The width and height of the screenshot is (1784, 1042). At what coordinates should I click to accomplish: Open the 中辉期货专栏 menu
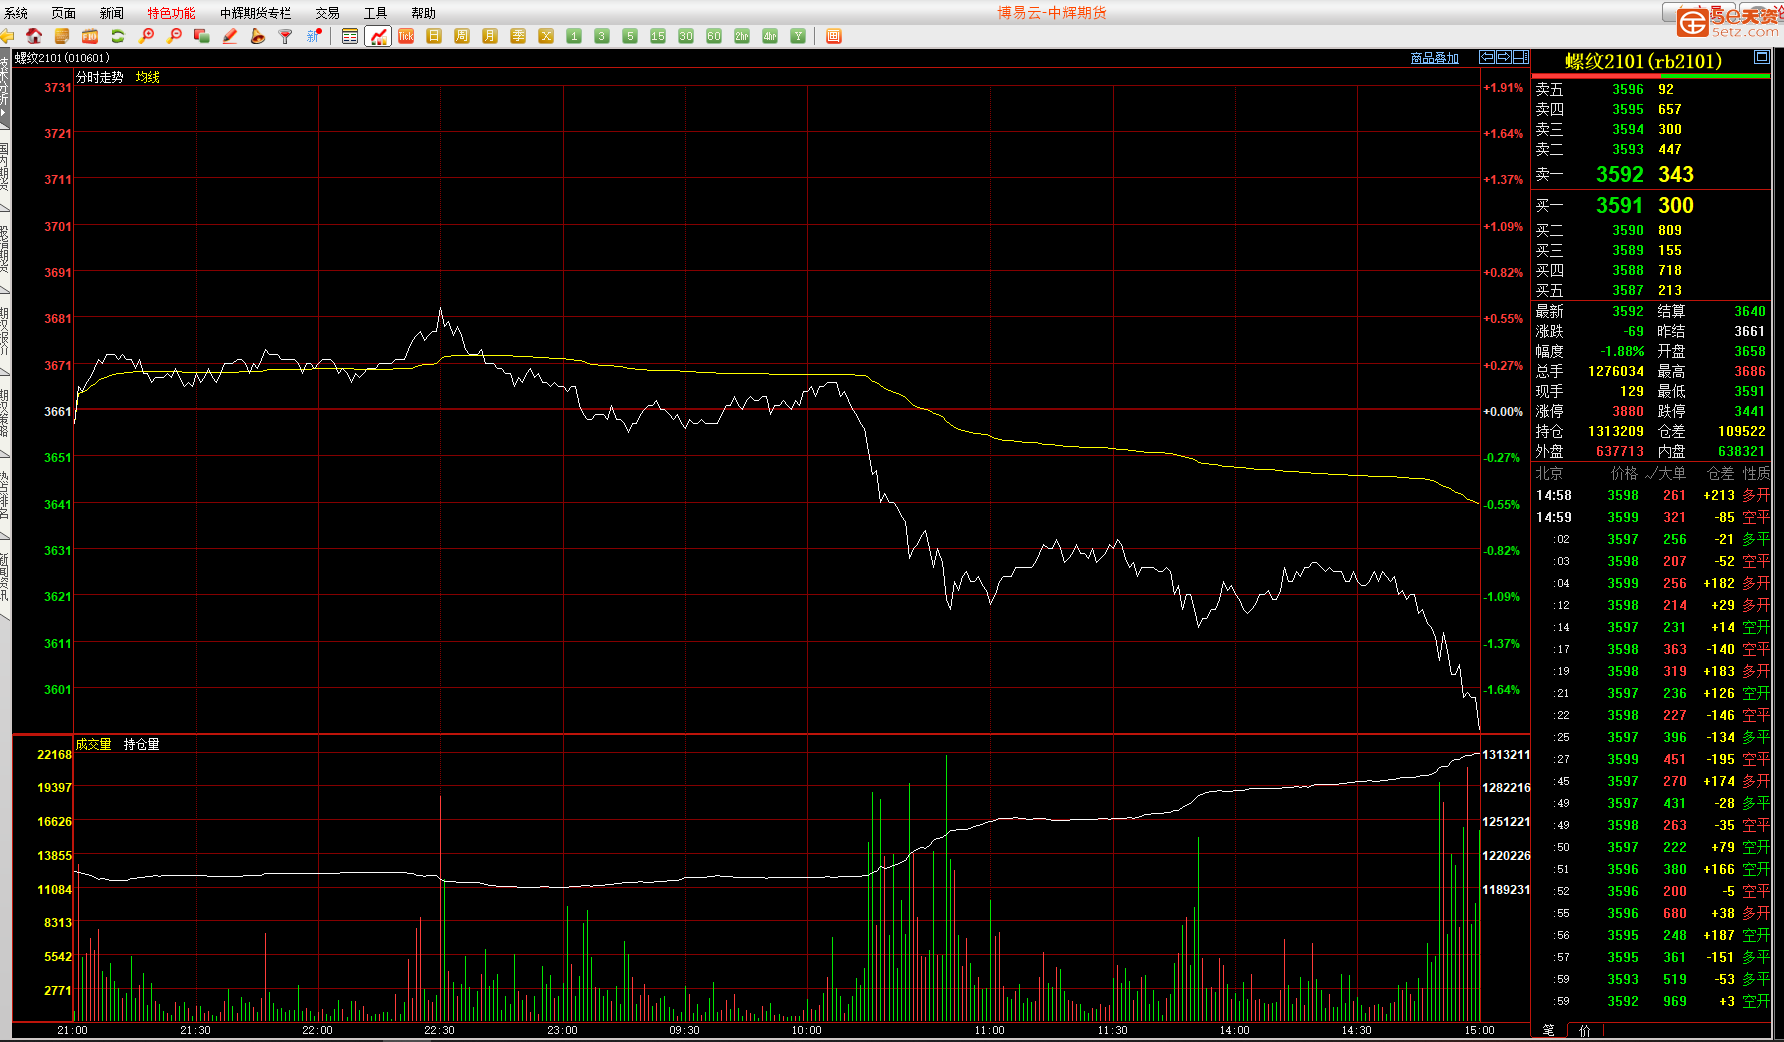tap(256, 13)
